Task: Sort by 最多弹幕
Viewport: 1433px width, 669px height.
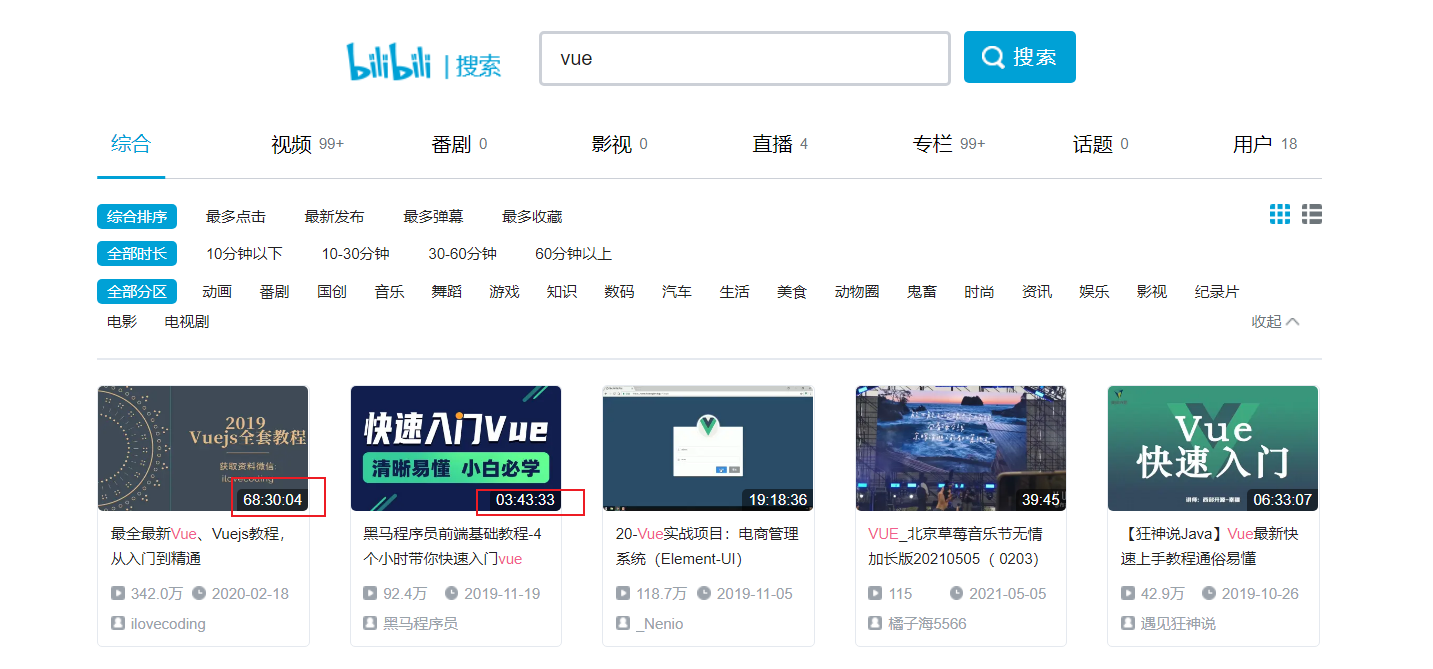Action: (x=433, y=216)
